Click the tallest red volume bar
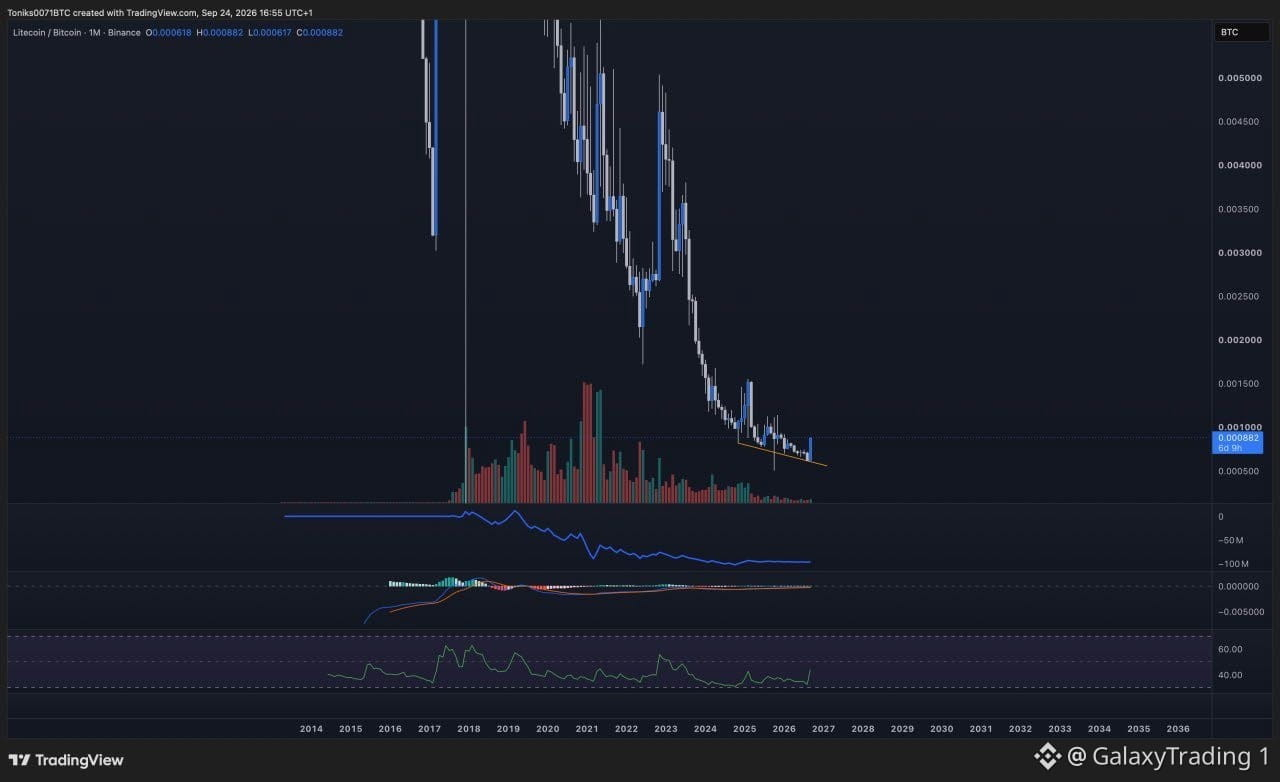This screenshot has height=782, width=1280. pyautogui.click(x=585, y=442)
